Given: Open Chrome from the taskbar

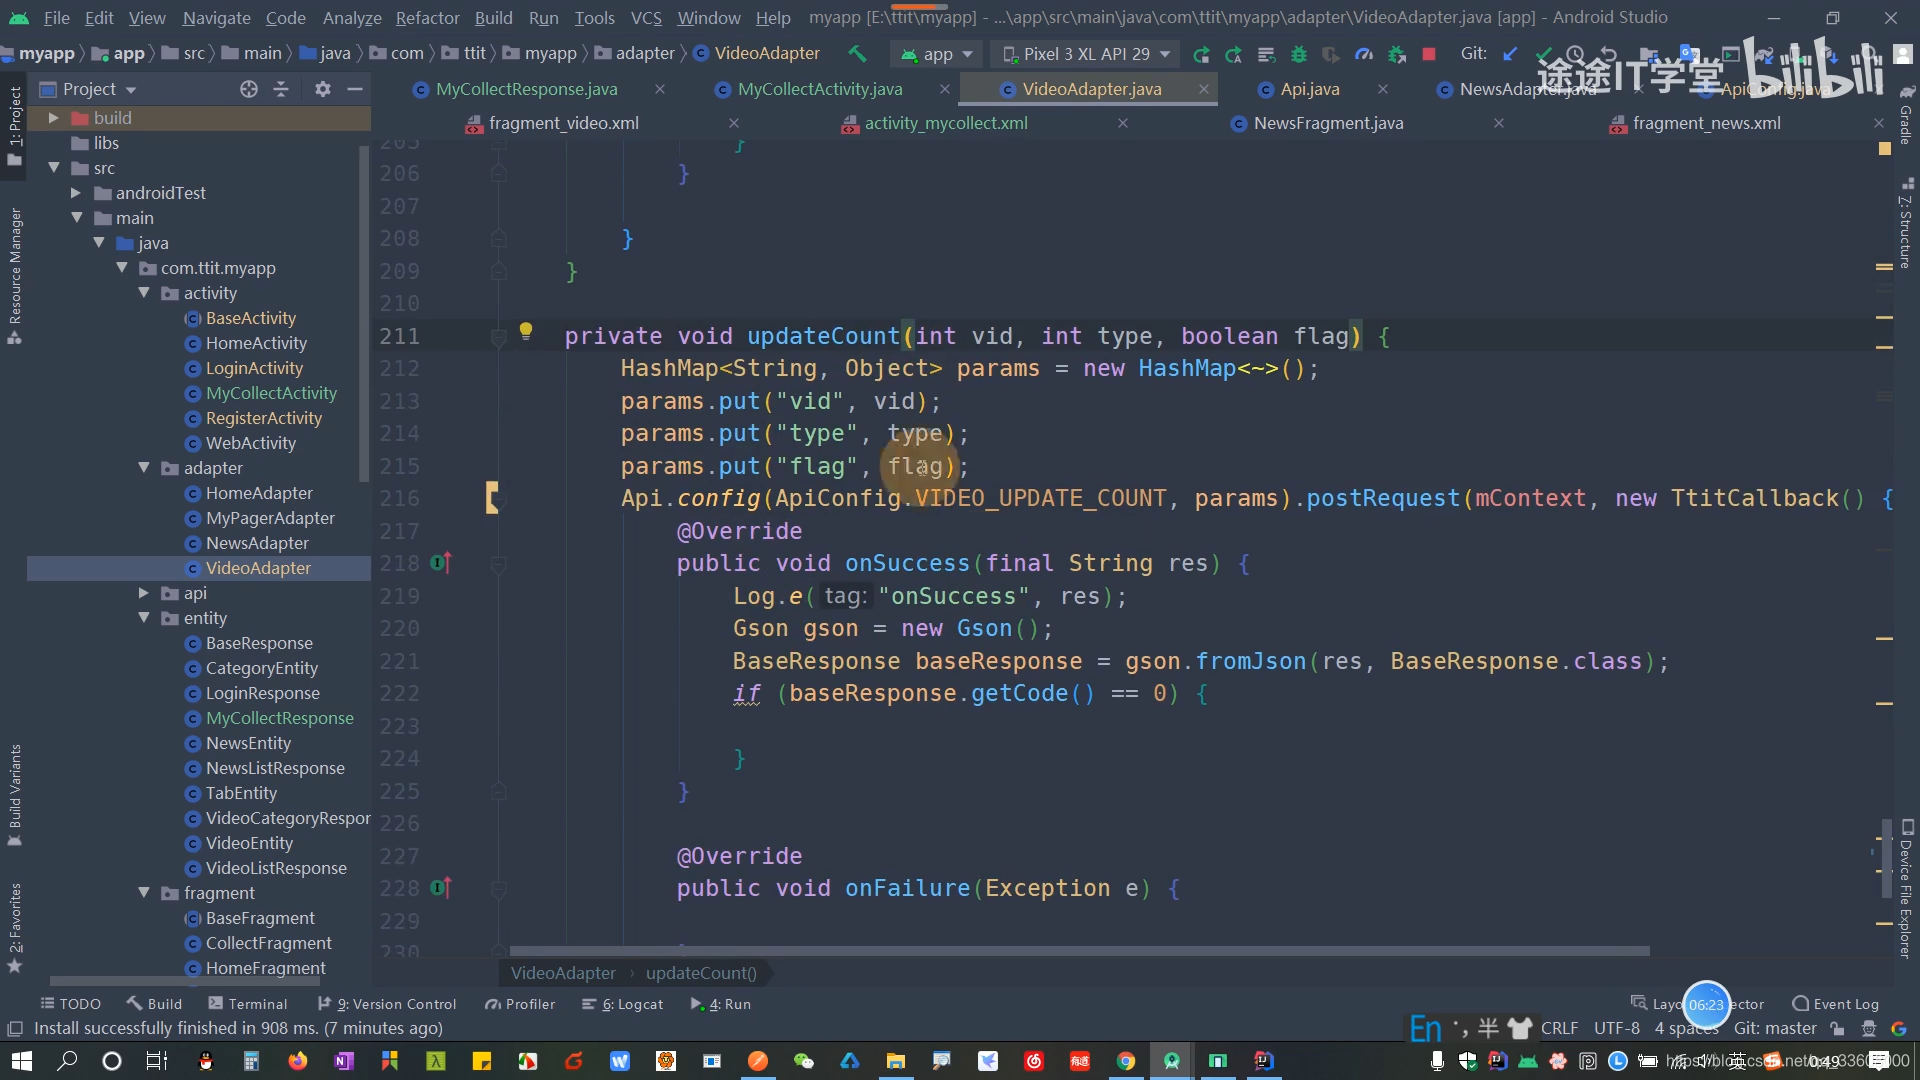Looking at the screenshot, I should (1126, 1061).
